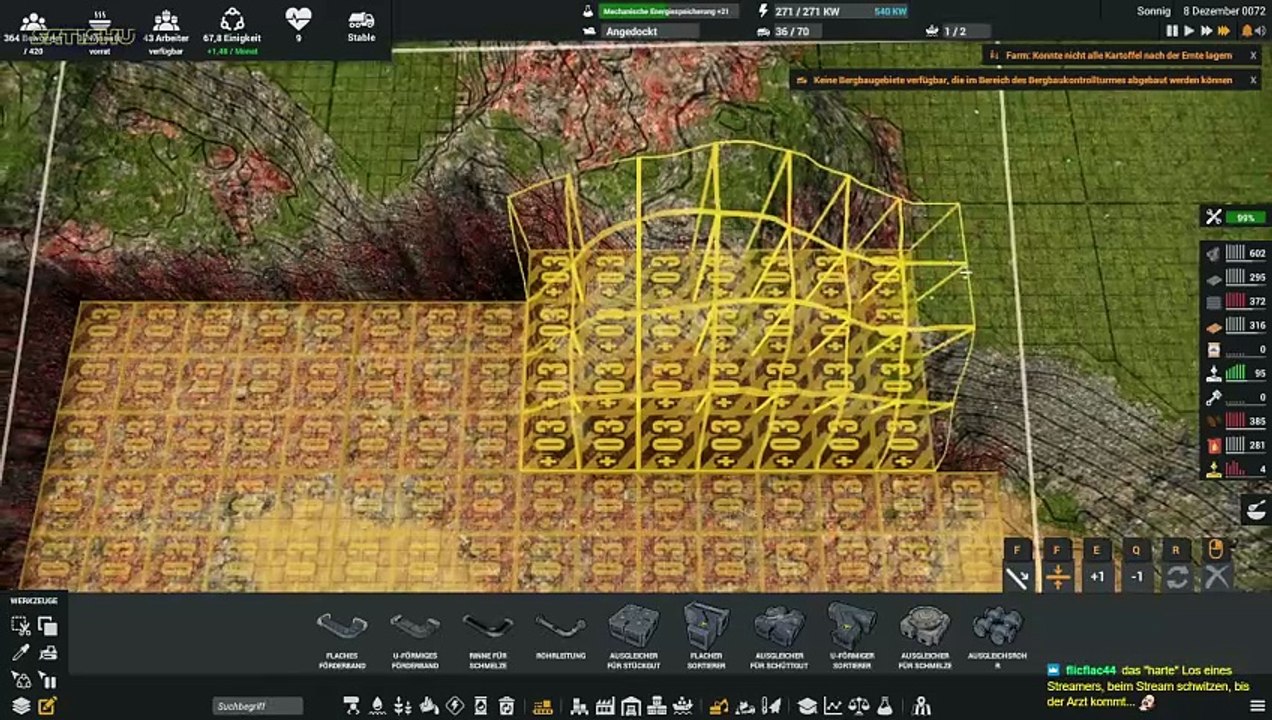Open the notifications bell icon
This screenshot has height=720, width=1272.
[1246, 31]
